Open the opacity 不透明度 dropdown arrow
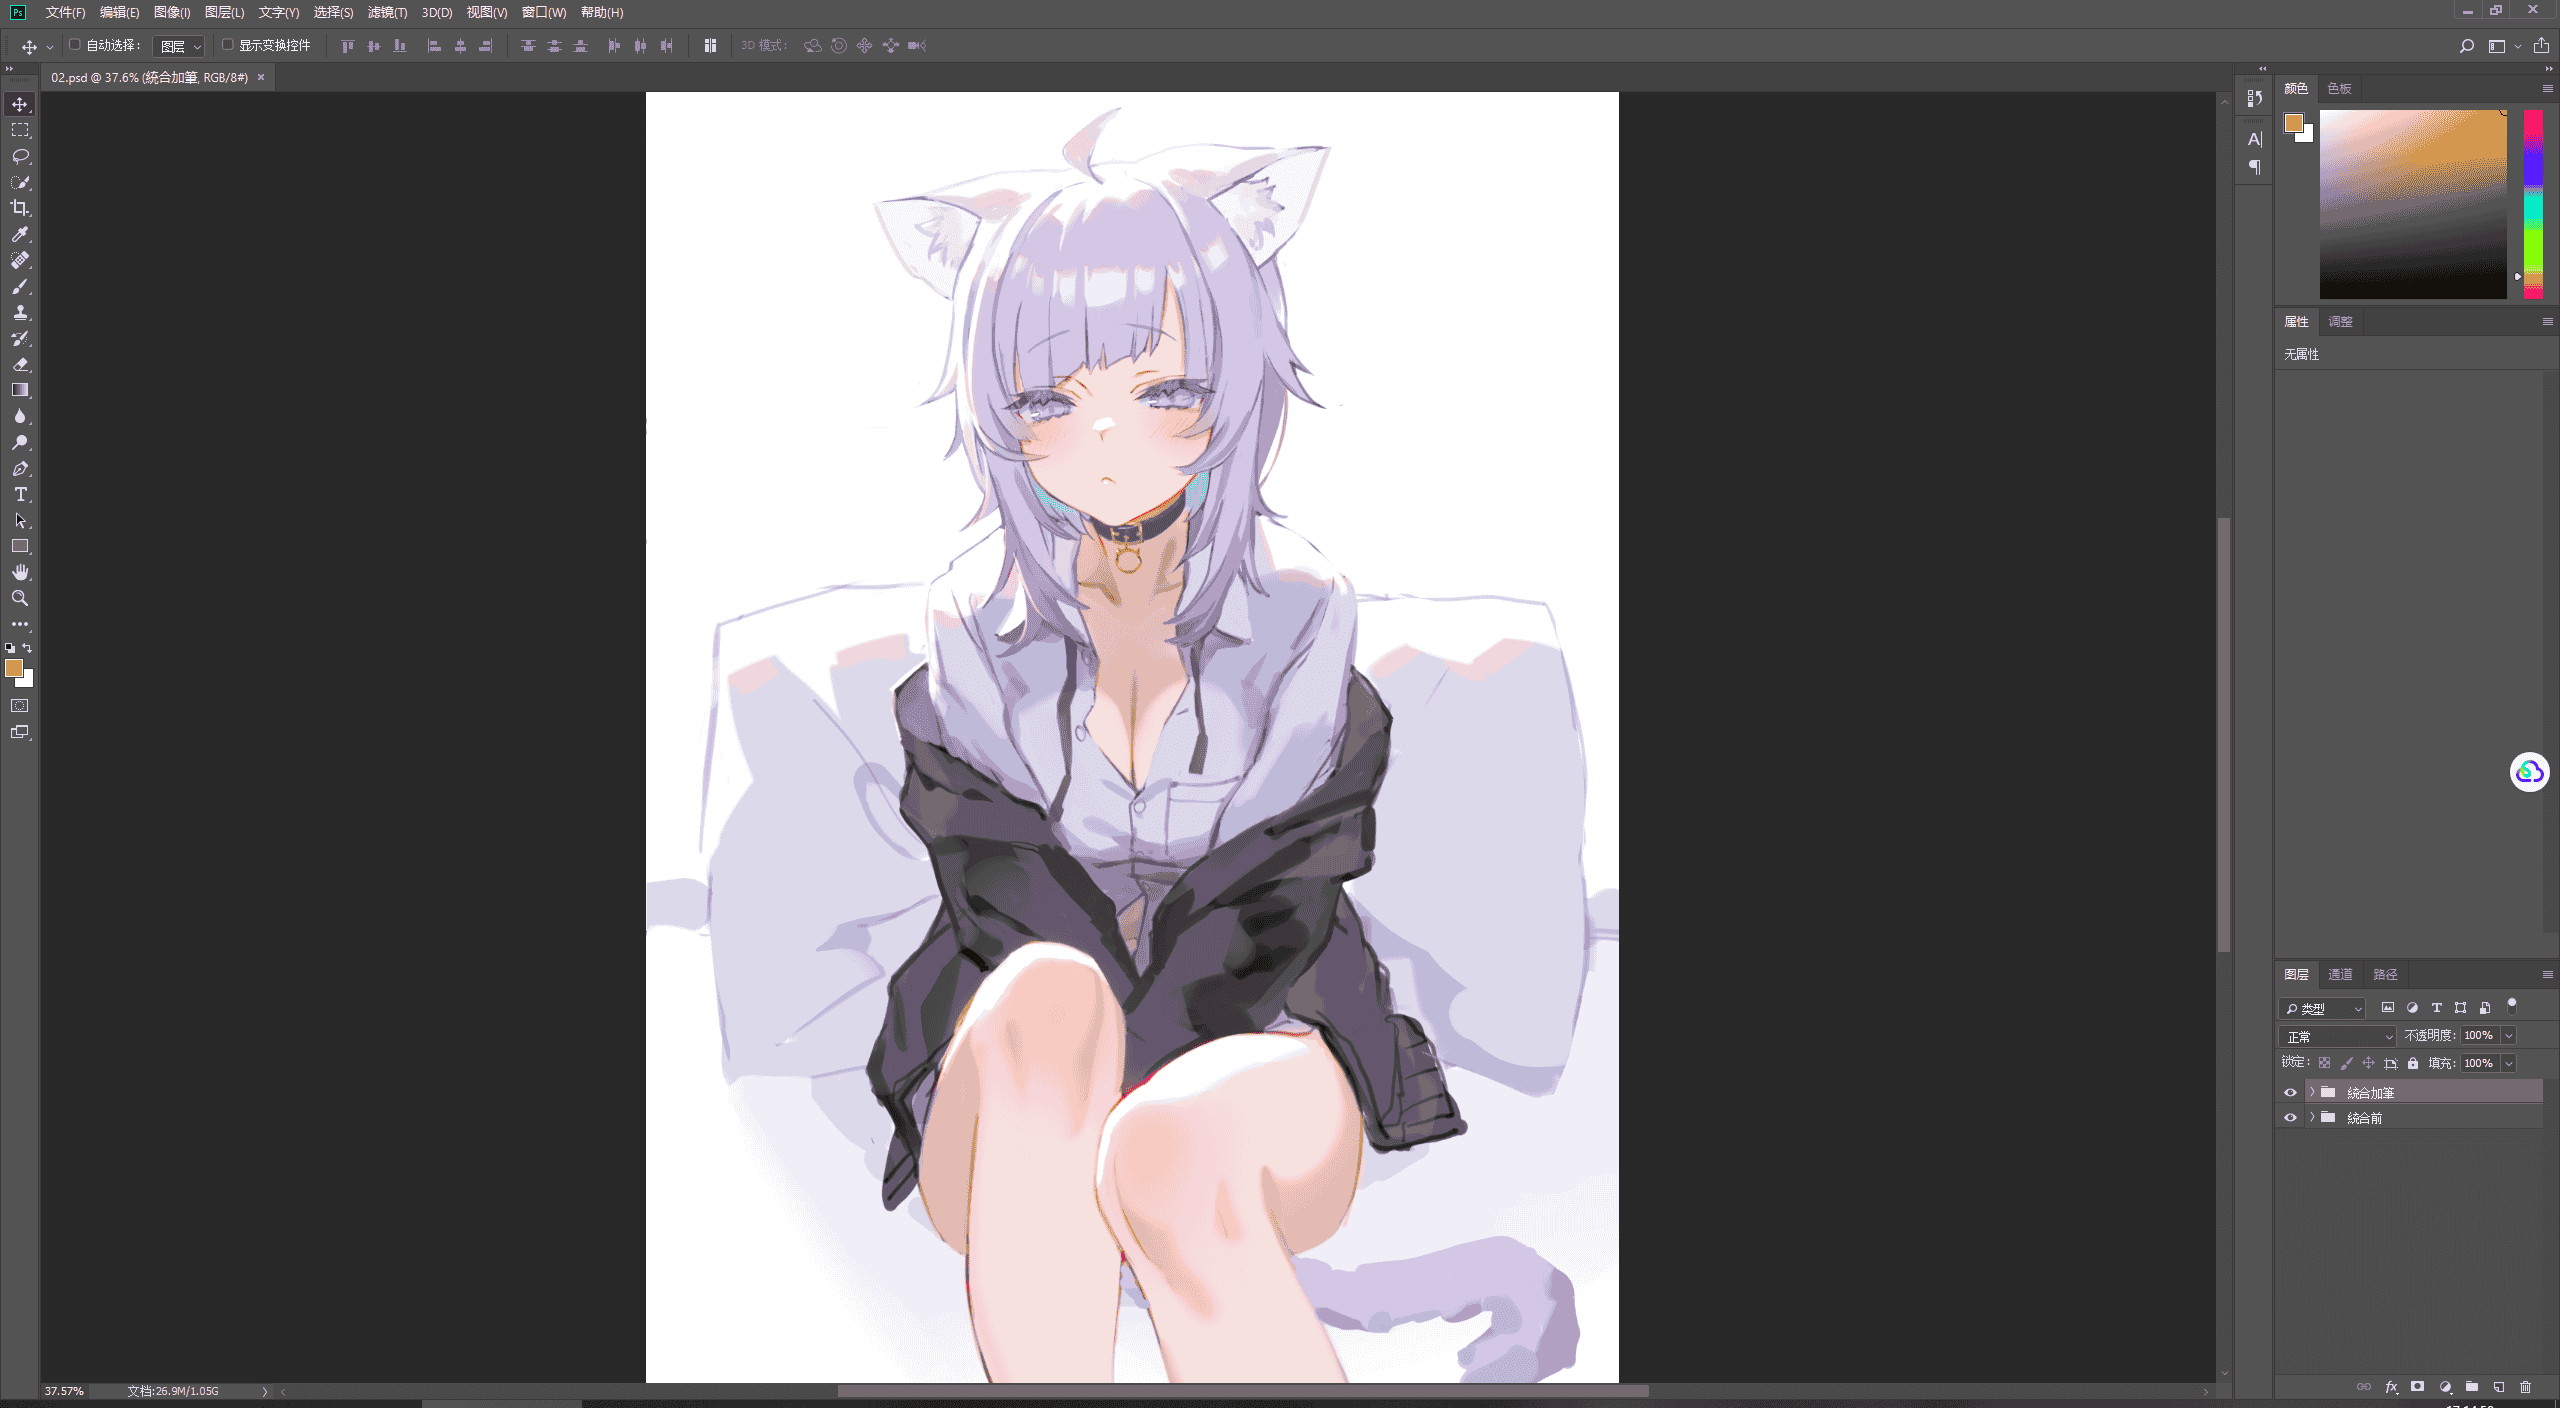2560x1408 pixels. (2508, 1036)
